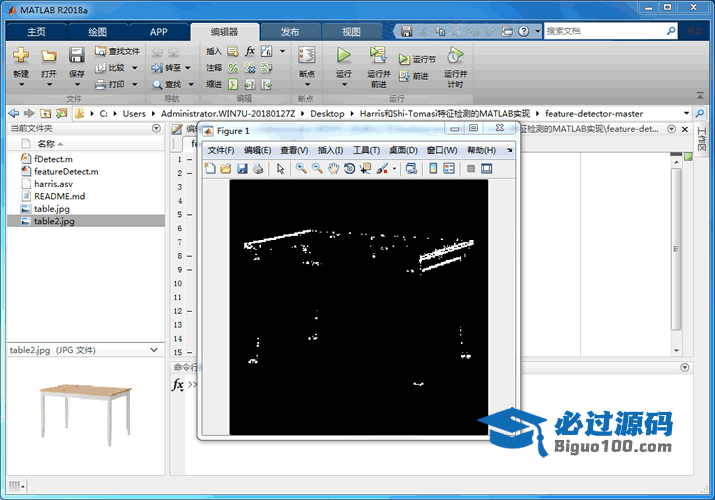Open the address path dropdown arrow
This screenshot has height=500, width=715.
[686, 113]
